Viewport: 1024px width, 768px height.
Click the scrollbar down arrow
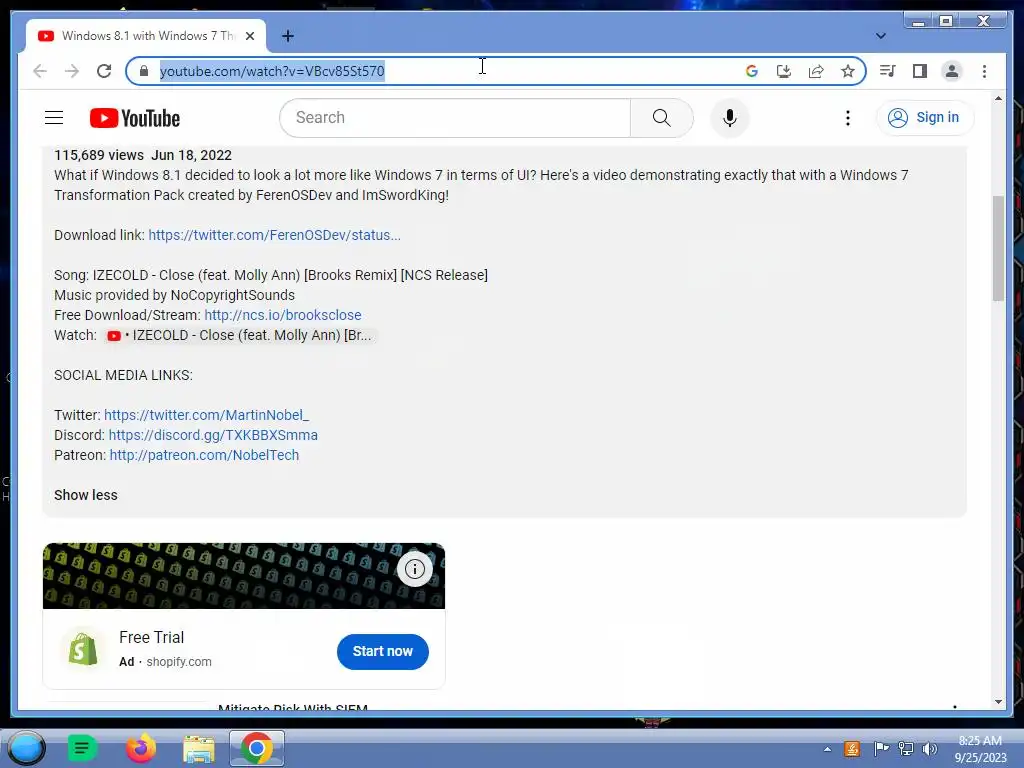(998, 702)
